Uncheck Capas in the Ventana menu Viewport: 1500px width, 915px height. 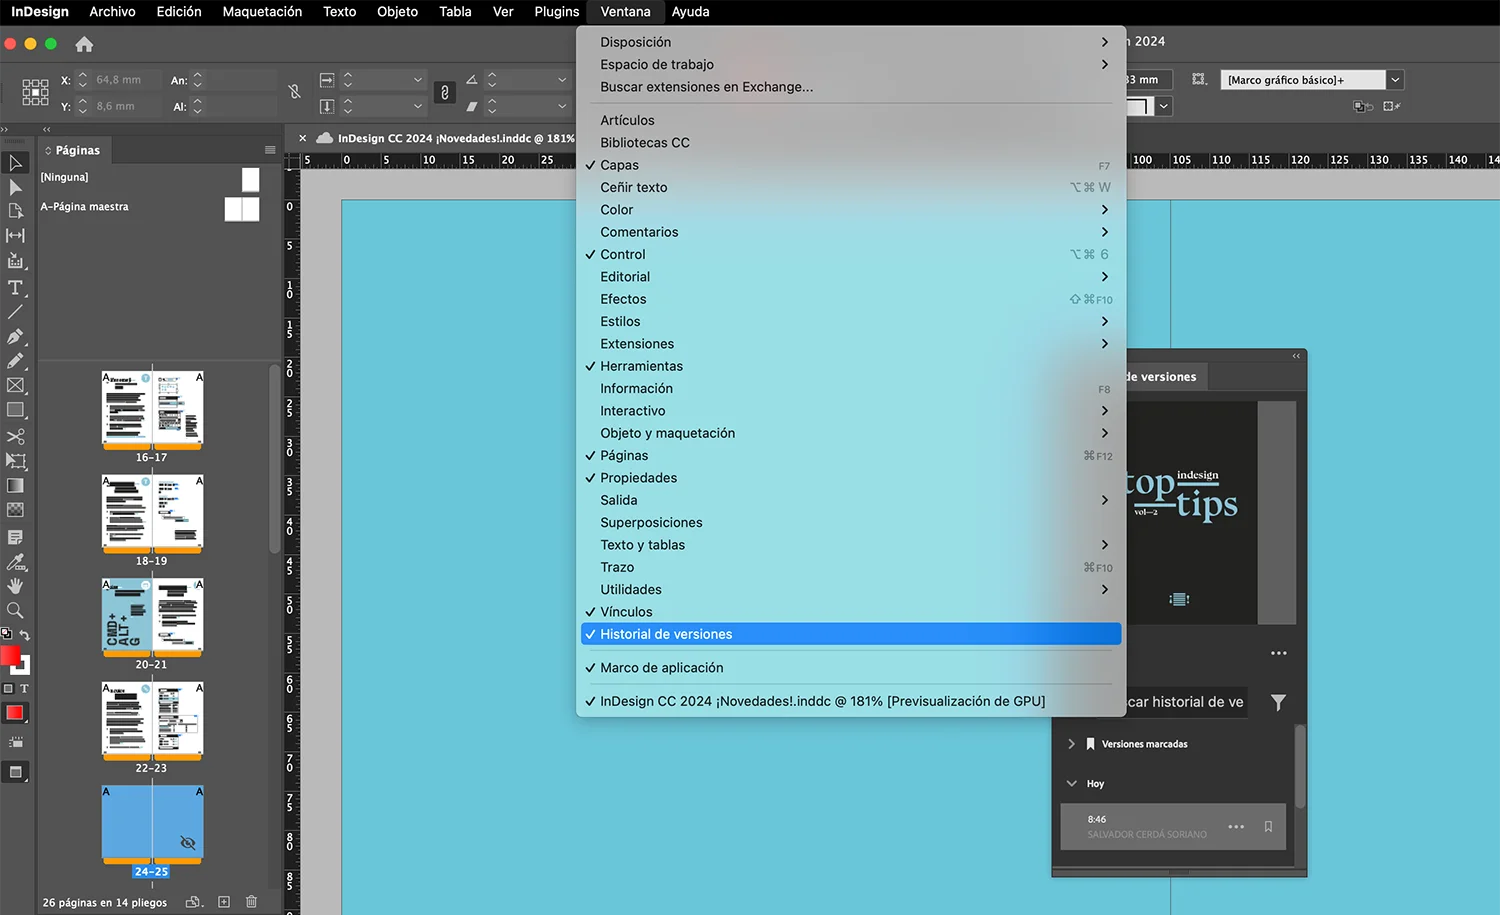click(x=616, y=165)
